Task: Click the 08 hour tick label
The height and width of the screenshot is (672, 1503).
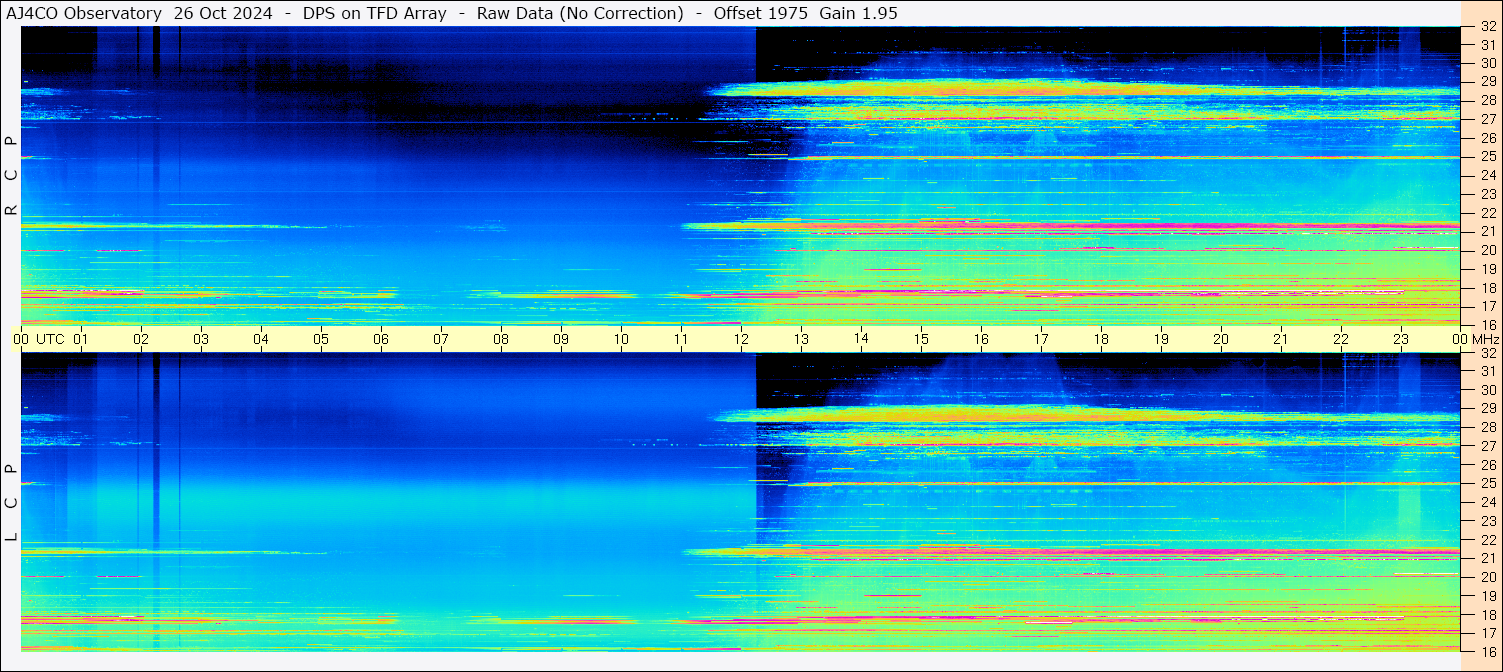Action: click(501, 339)
